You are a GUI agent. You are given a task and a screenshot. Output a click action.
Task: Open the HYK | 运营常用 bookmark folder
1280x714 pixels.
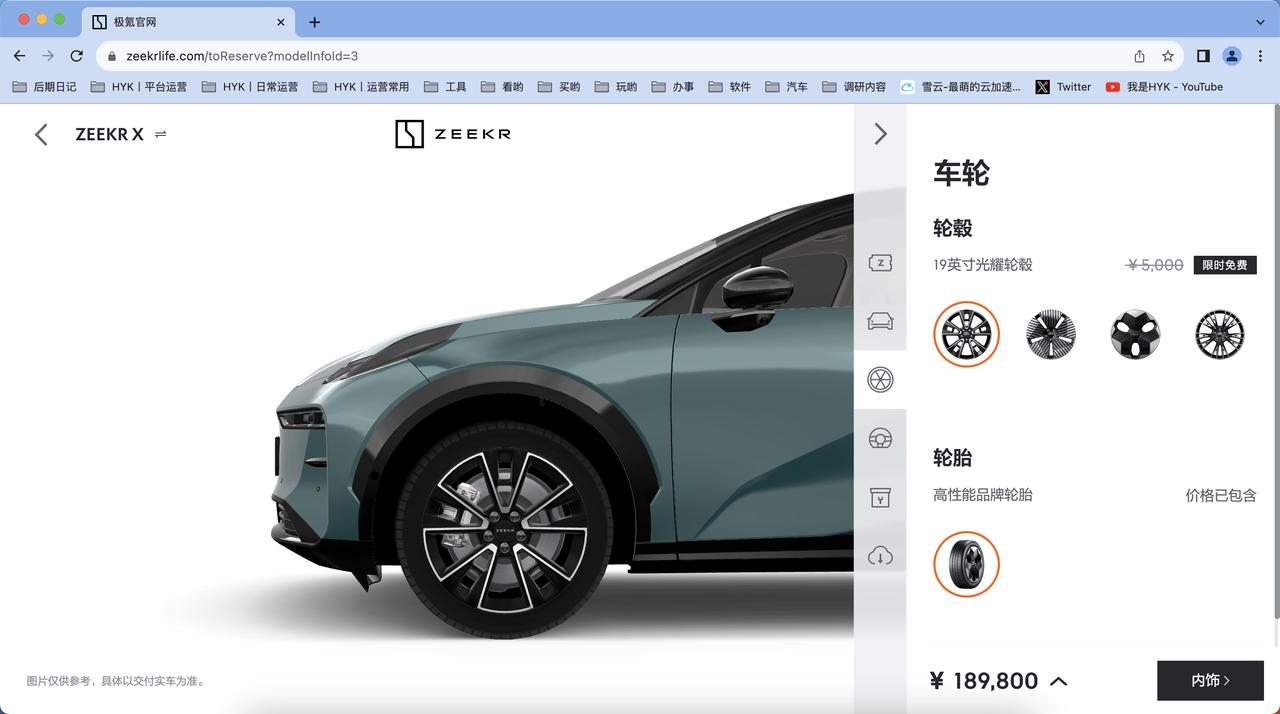(361, 87)
